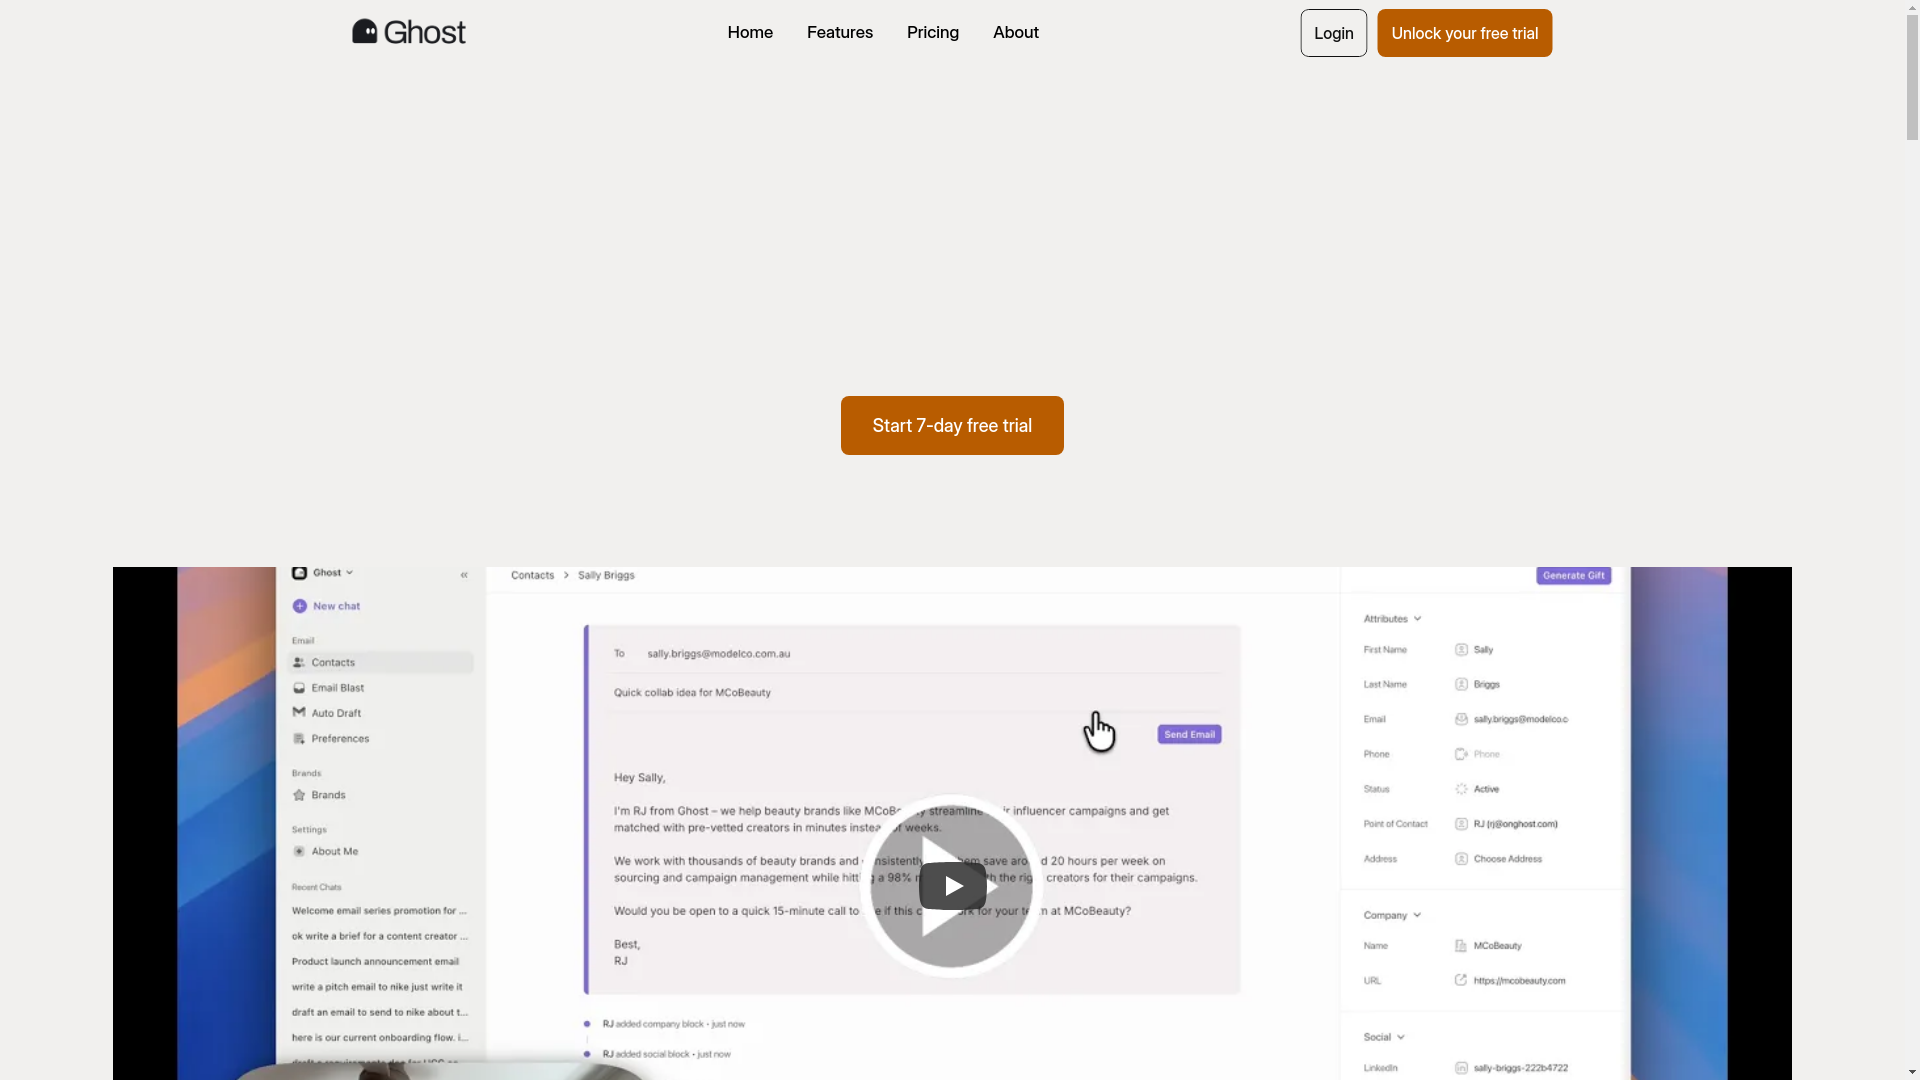Open 'ok write a brief for a content creator' chat
Viewport: 1920px width, 1080px height.
pyautogui.click(x=379, y=936)
